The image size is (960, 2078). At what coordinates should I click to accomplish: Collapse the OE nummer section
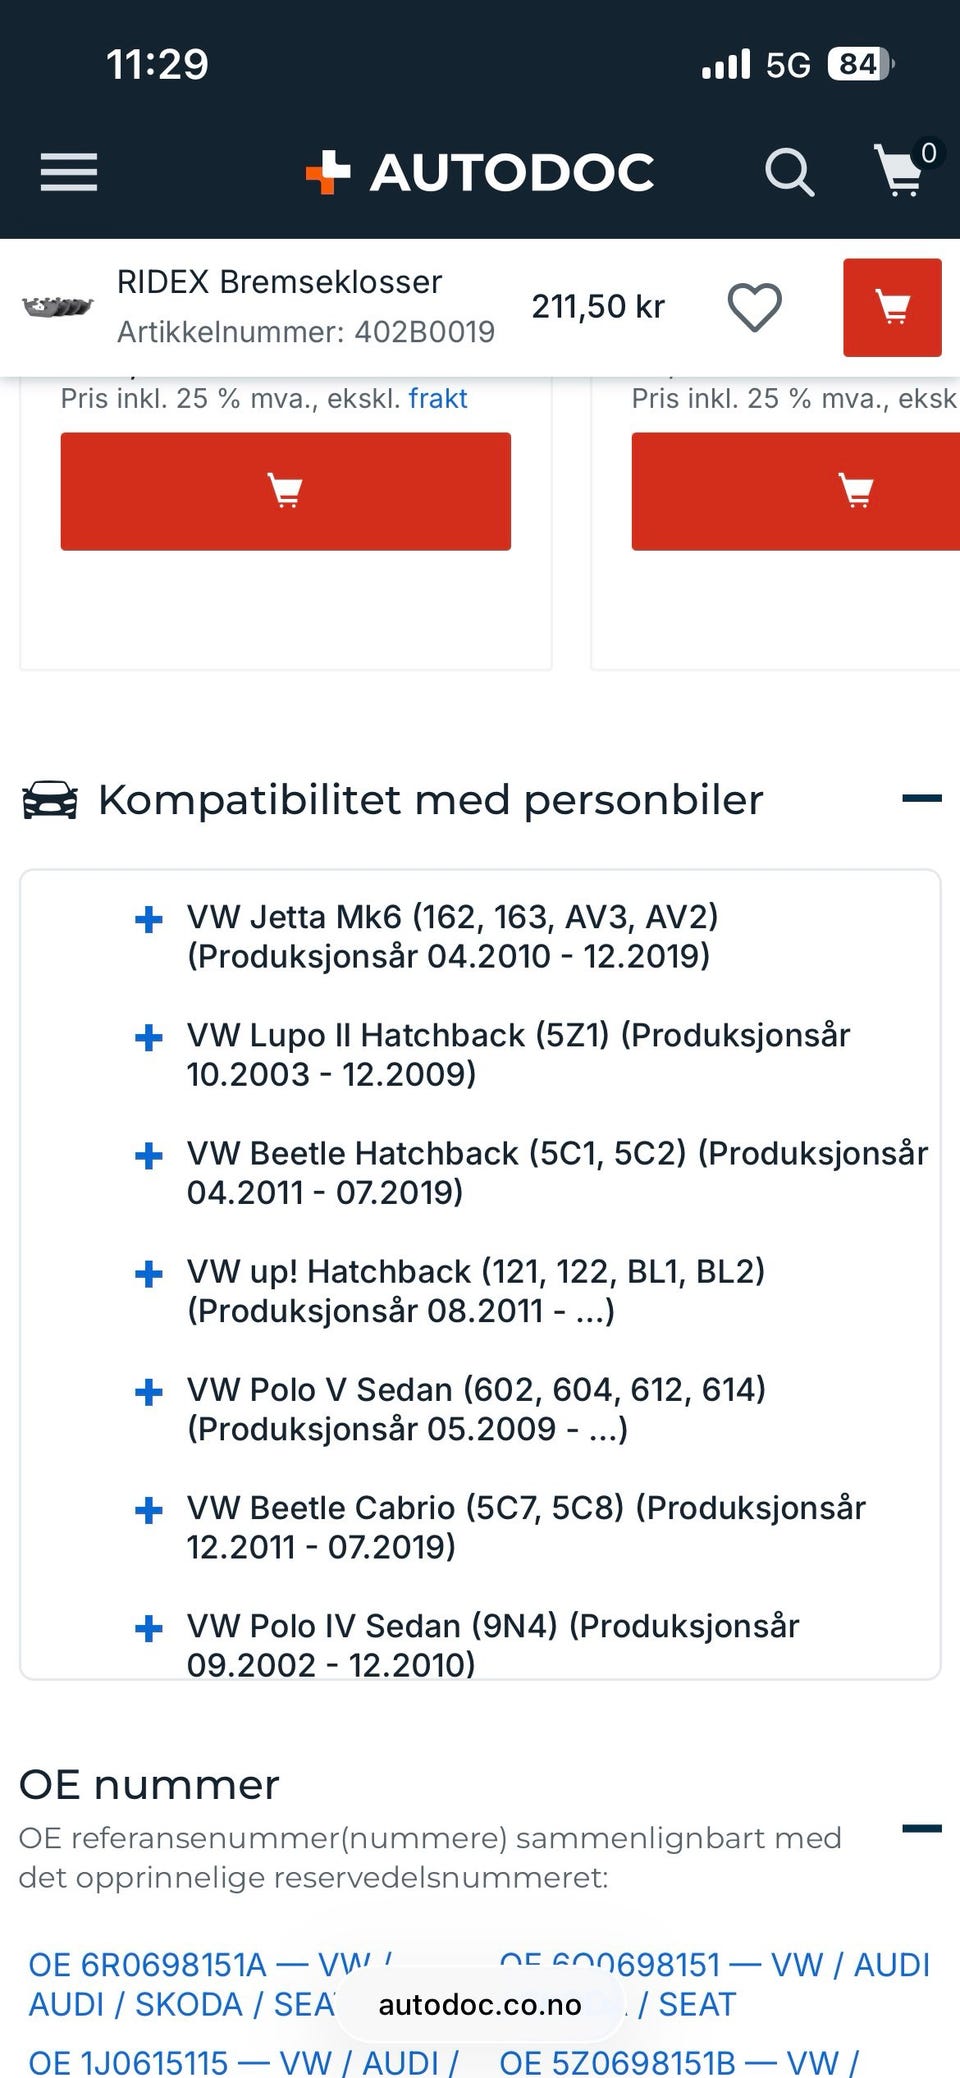(921, 1828)
